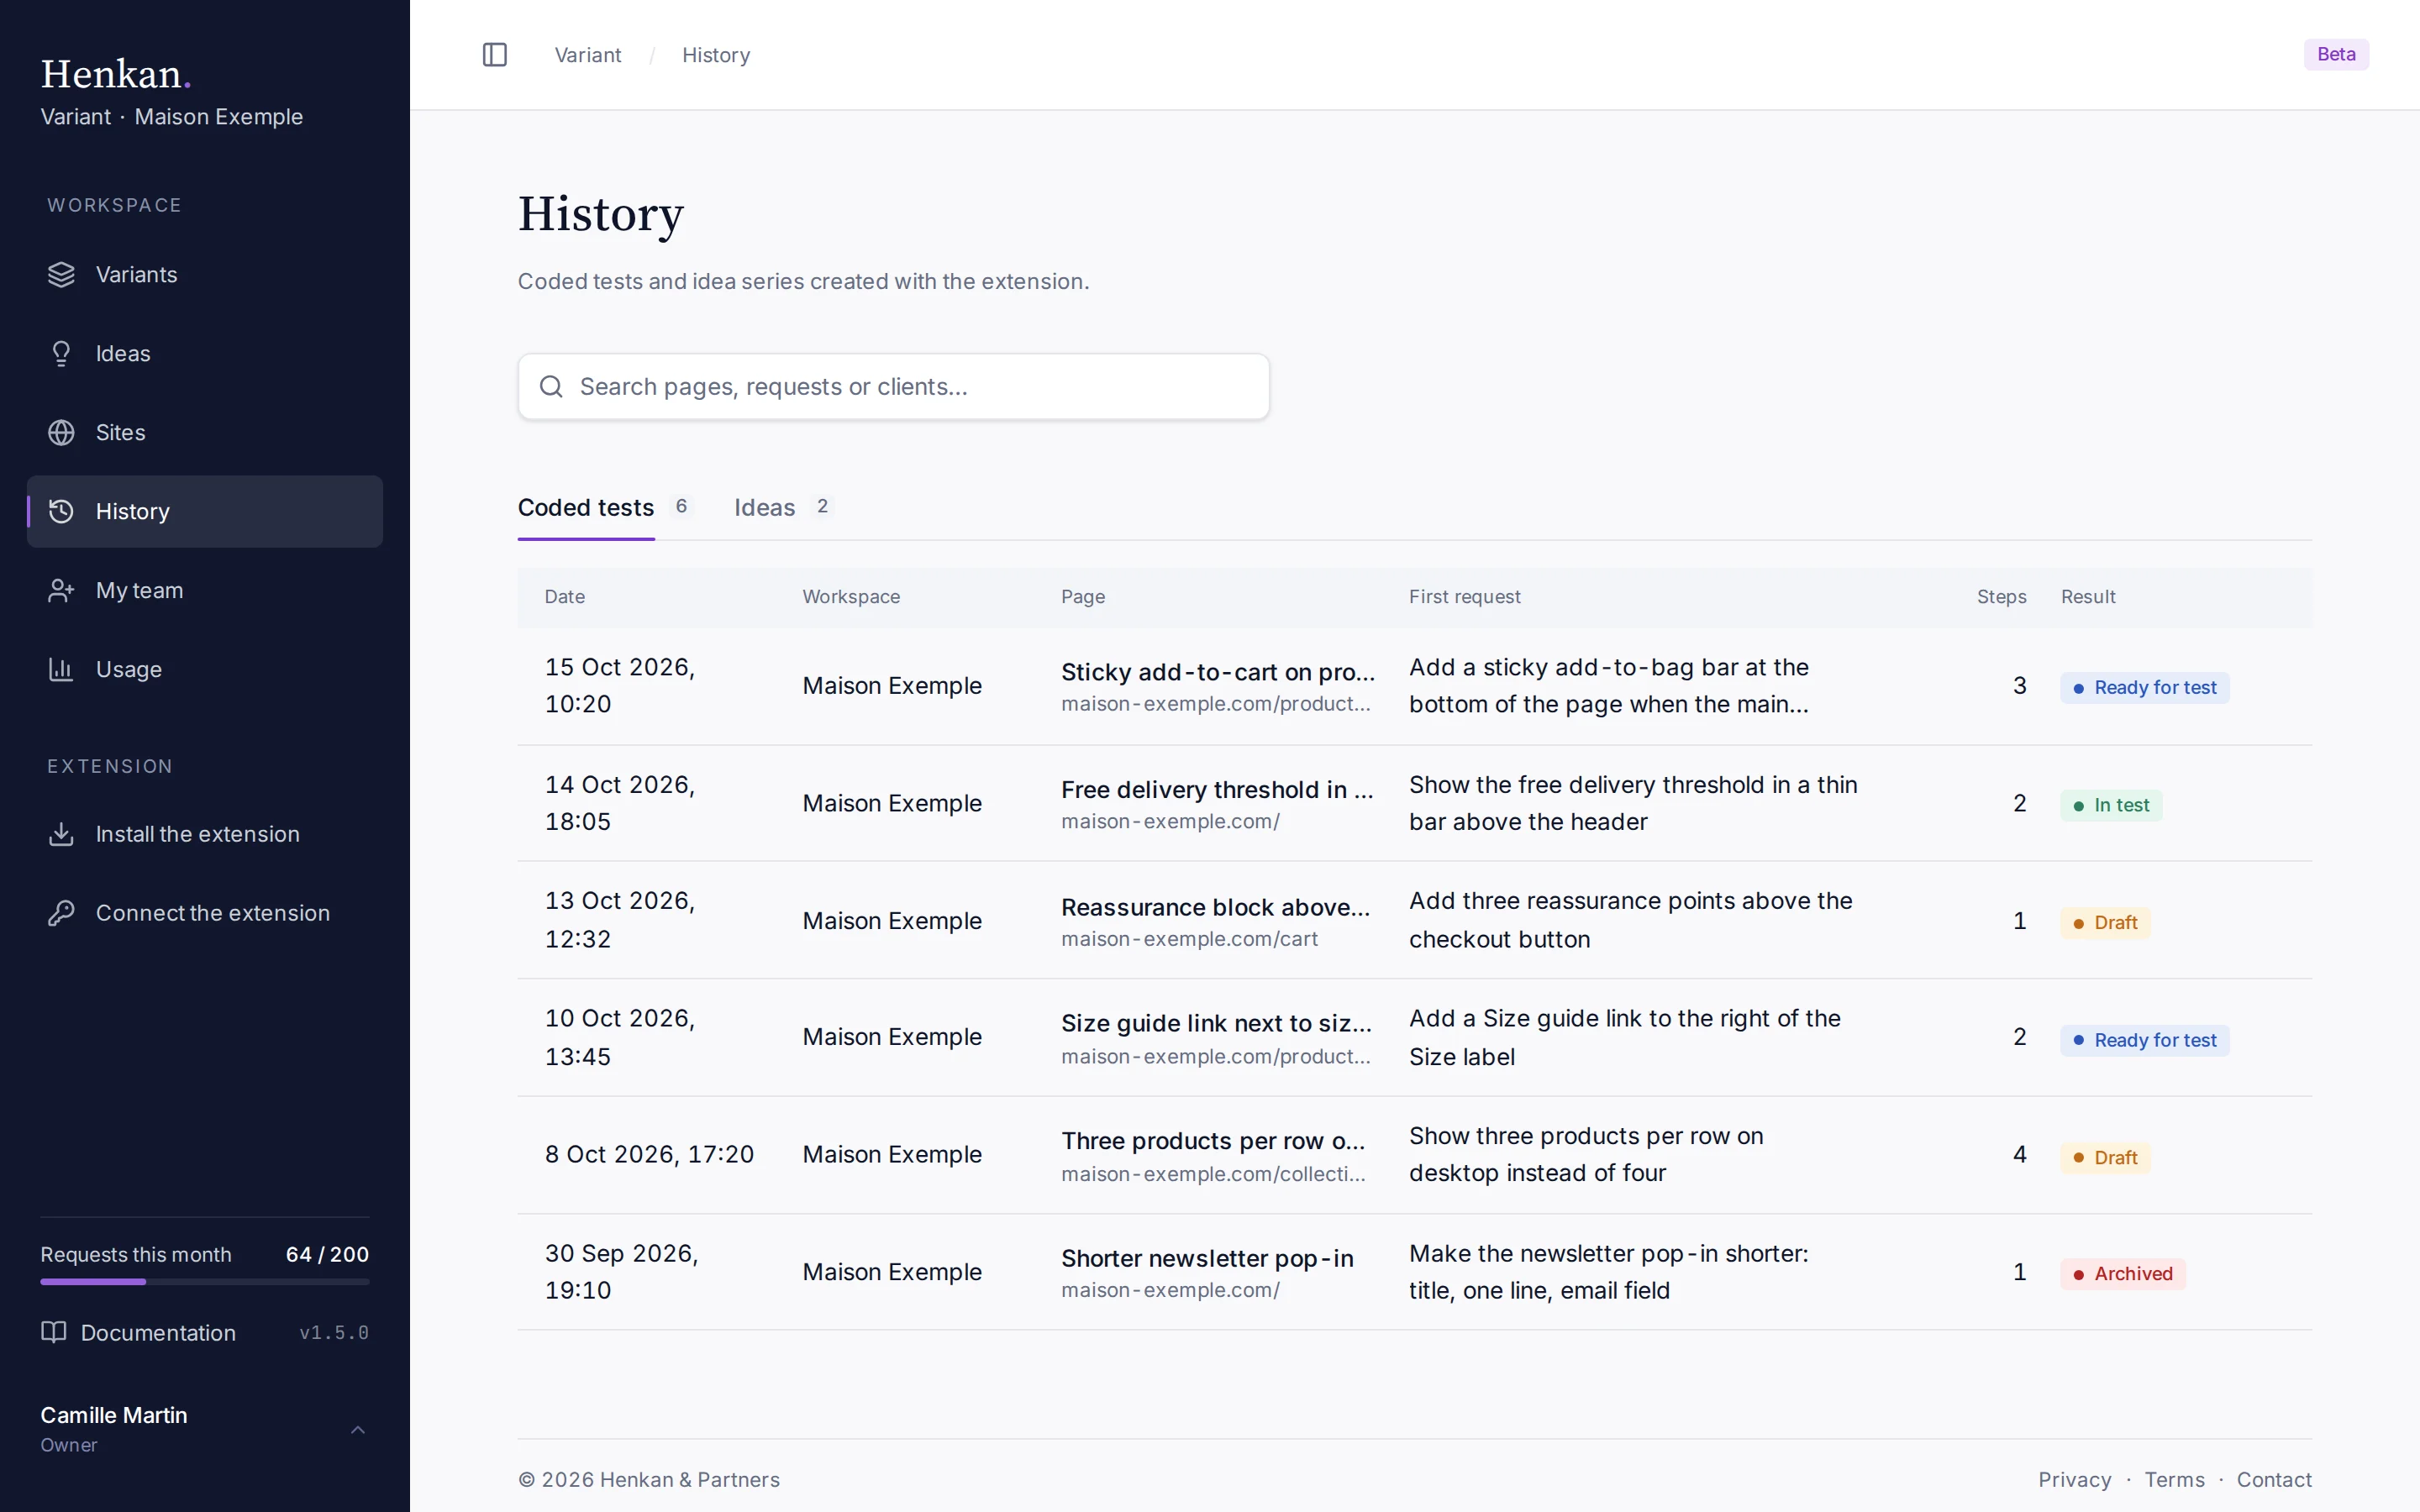Open My team in sidebar
This screenshot has width=2420, height=1512.
(205, 590)
